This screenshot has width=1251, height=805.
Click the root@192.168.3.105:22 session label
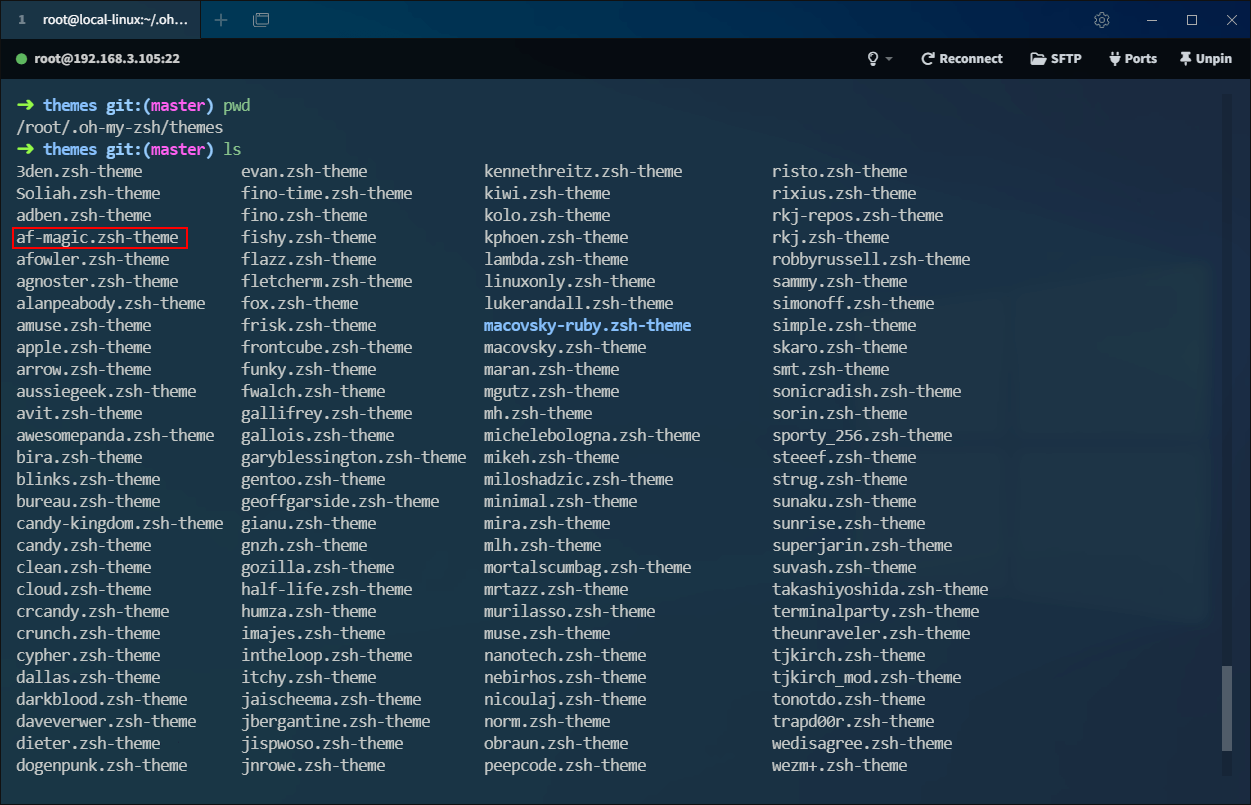point(107,59)
